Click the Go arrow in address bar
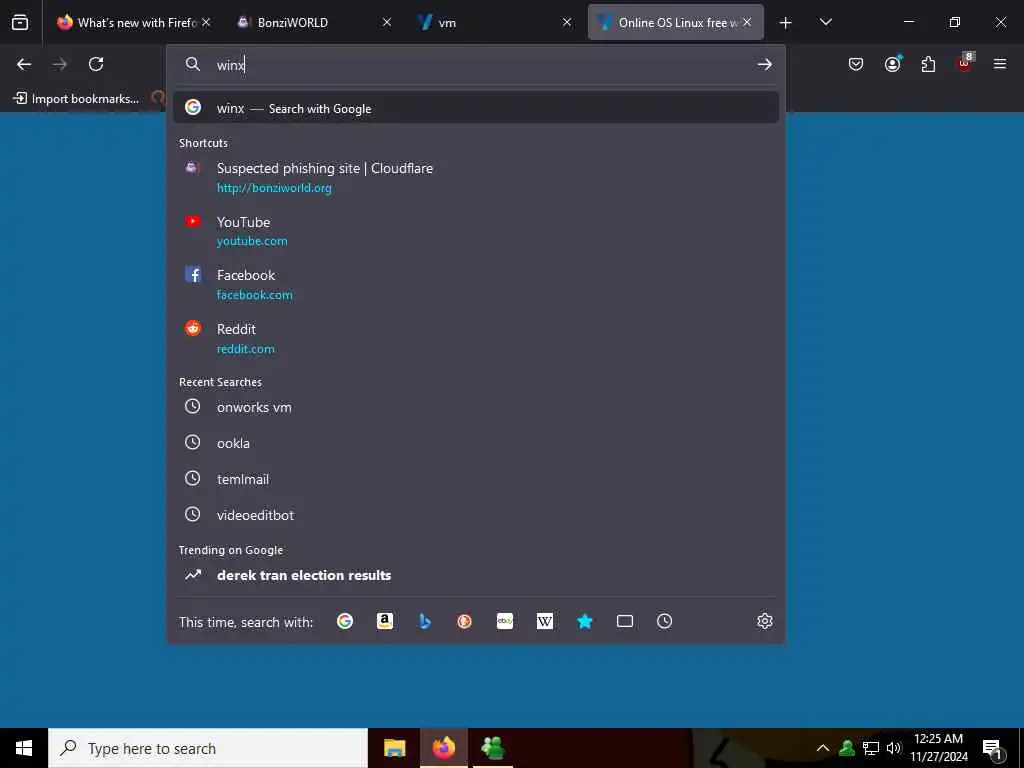 click(x=764, y=64)
